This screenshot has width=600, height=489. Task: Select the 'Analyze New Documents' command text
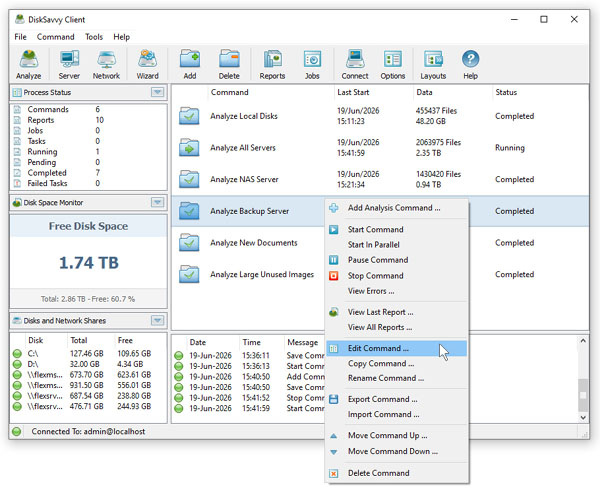point(254,243)
